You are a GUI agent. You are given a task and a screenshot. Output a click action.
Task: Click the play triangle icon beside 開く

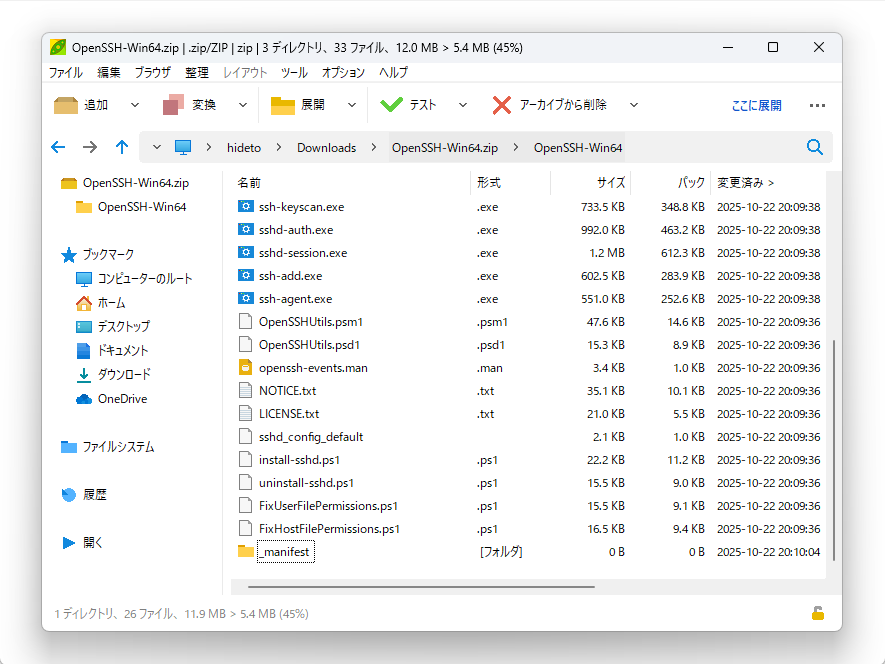(x=69, y=543)
